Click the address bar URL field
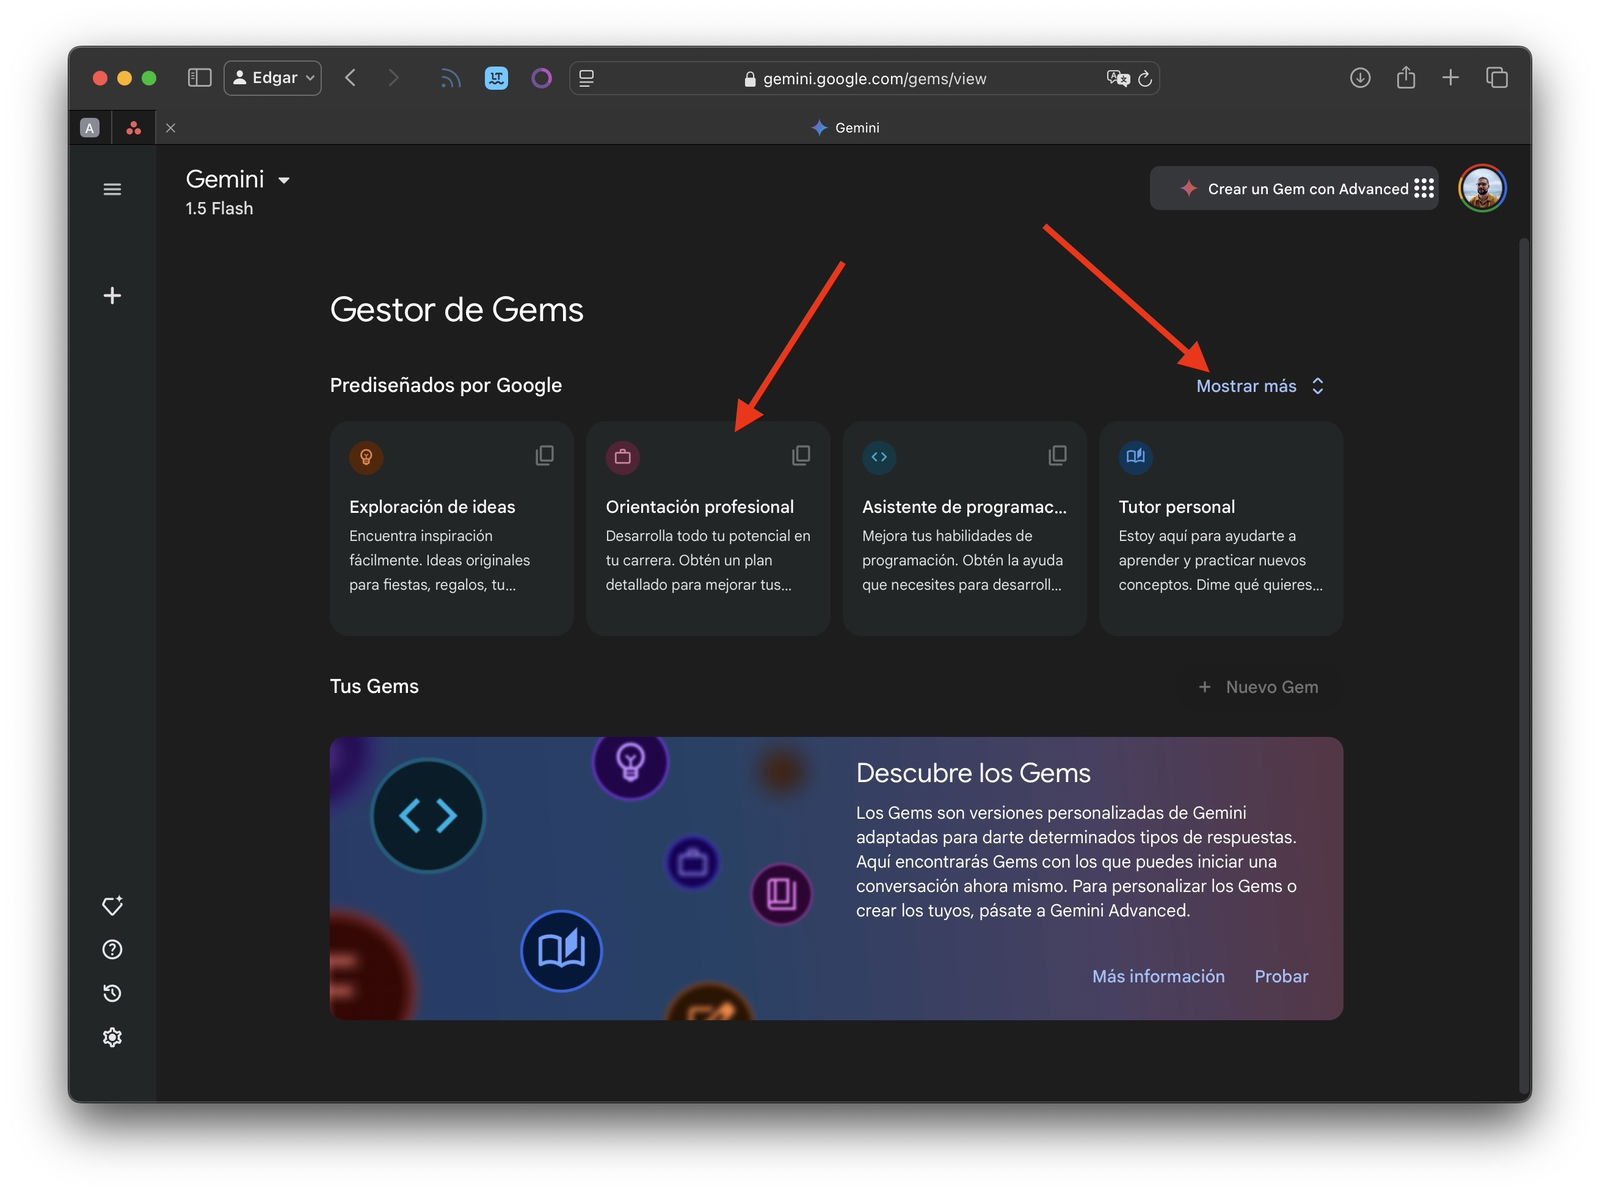This screenshot has width=1600, height=1193. tap(864, 78)
